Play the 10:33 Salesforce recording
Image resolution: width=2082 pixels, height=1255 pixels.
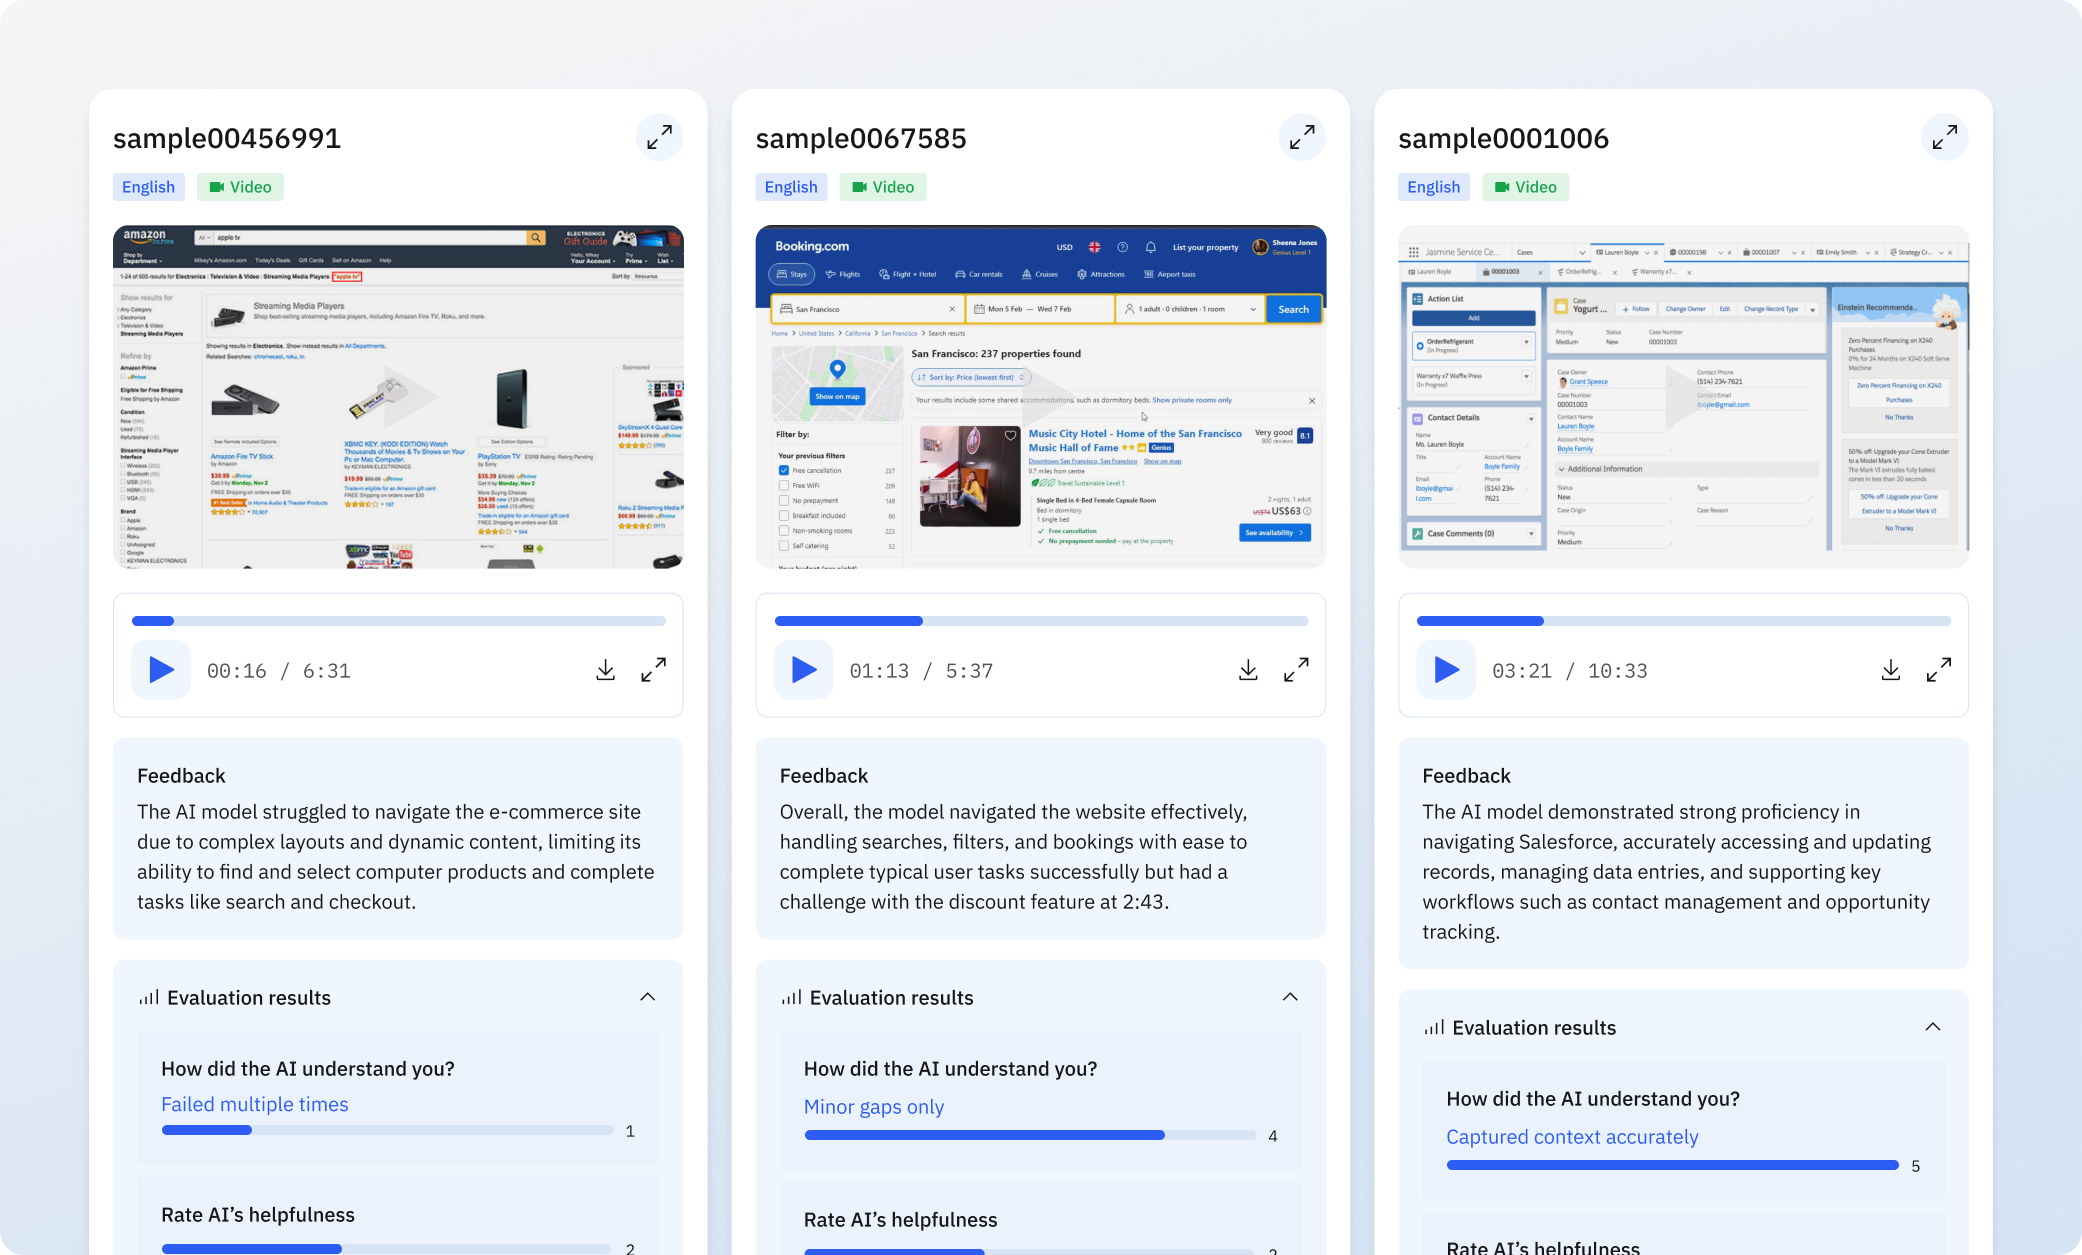(x=1446, y=670)
